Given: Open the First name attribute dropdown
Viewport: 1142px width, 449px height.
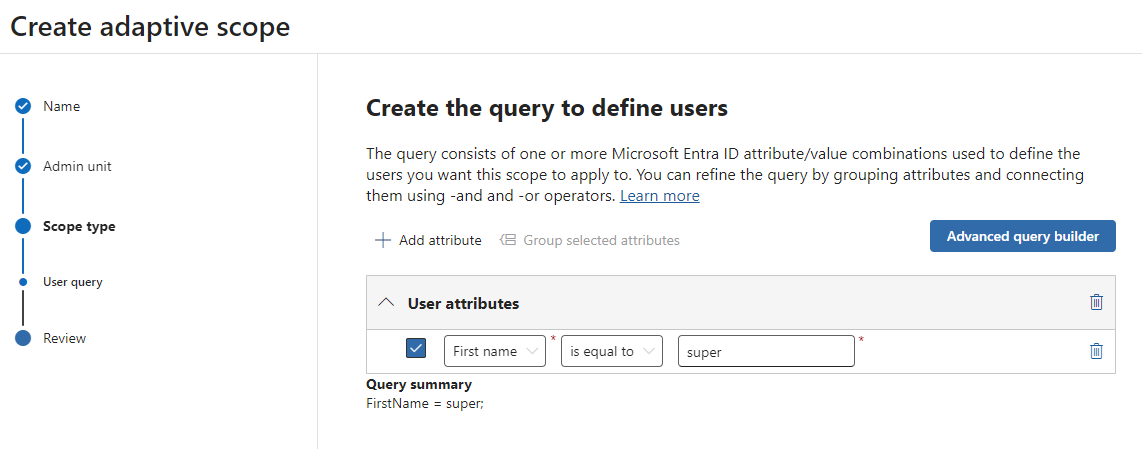Looking at the screenshot, I should coord(494,351).
